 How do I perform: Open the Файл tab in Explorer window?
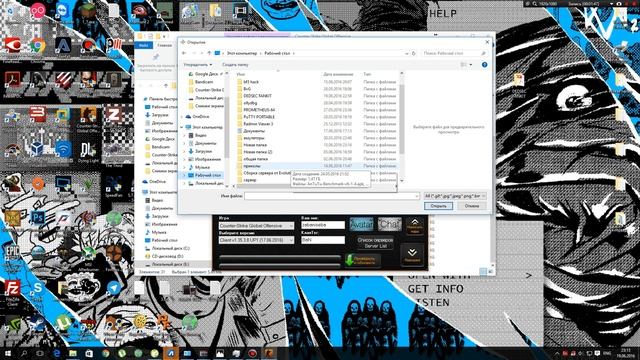pyautogui.click(x=143, y=45)
